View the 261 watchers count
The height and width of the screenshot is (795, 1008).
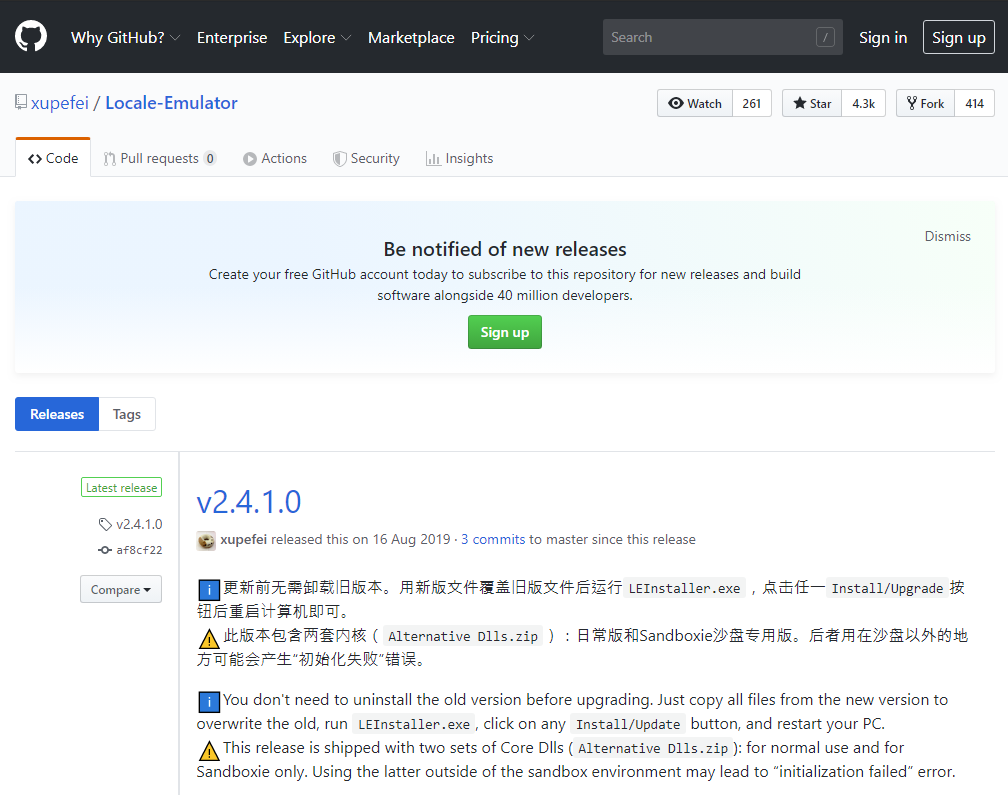pyautogui.click(x=752, y=103)
